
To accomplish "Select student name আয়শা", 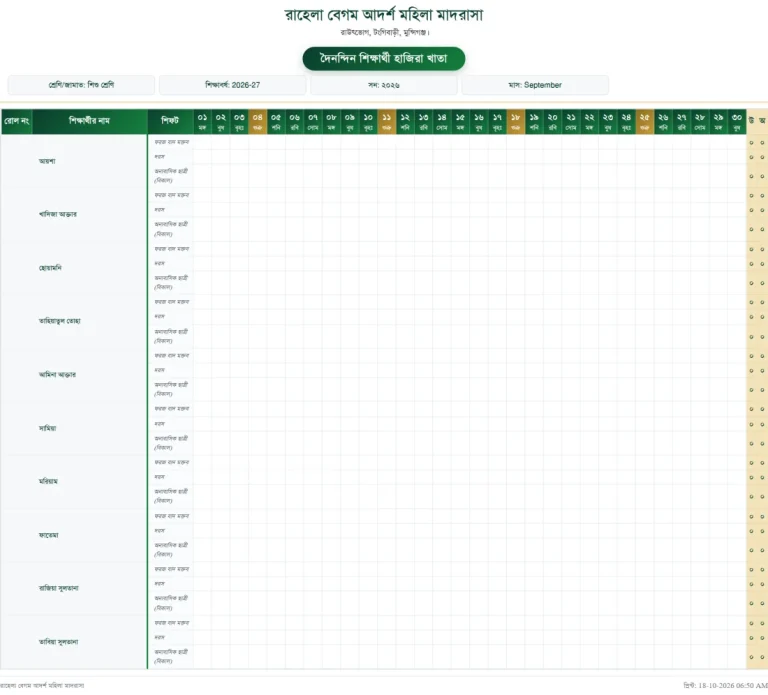I will pos(47,161).
